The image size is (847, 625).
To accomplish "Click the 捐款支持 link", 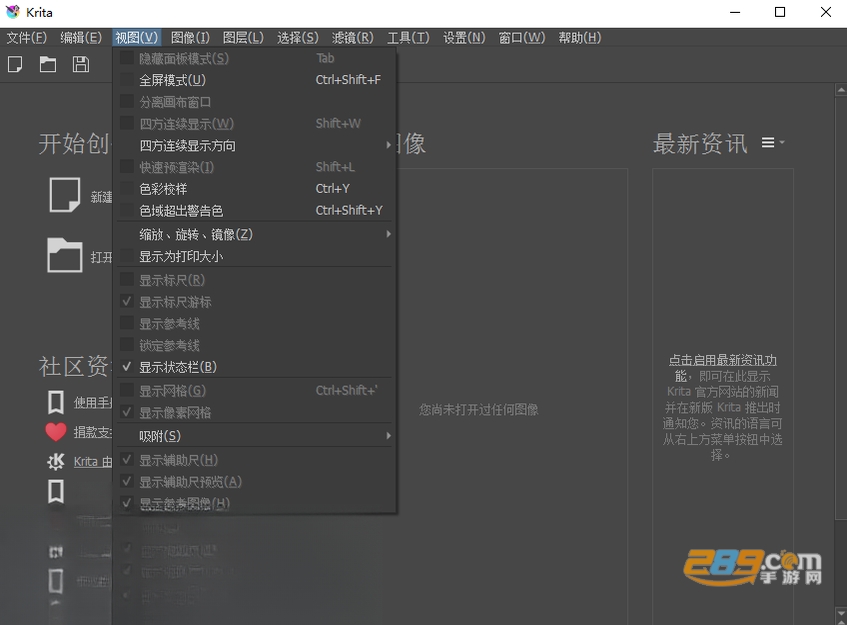I will click(93, 432).
